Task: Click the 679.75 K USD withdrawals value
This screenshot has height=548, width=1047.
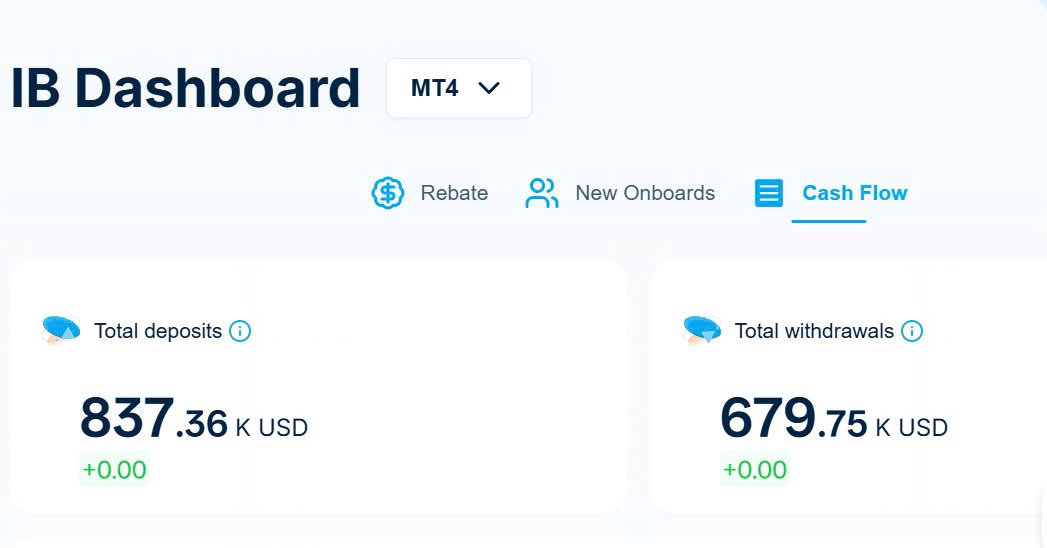Action: click(x=833, y=420)
